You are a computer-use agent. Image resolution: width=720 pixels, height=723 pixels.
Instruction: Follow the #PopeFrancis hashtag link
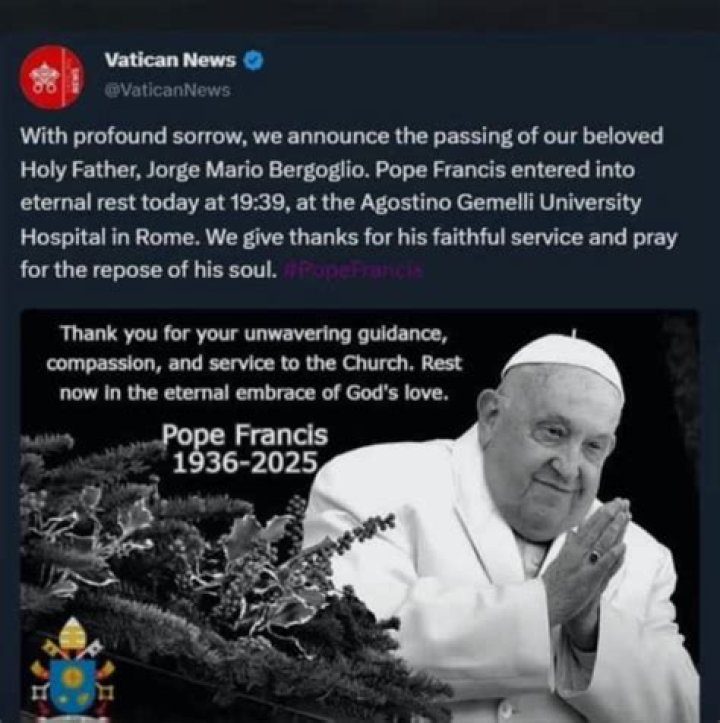click(x=353, y=271)
